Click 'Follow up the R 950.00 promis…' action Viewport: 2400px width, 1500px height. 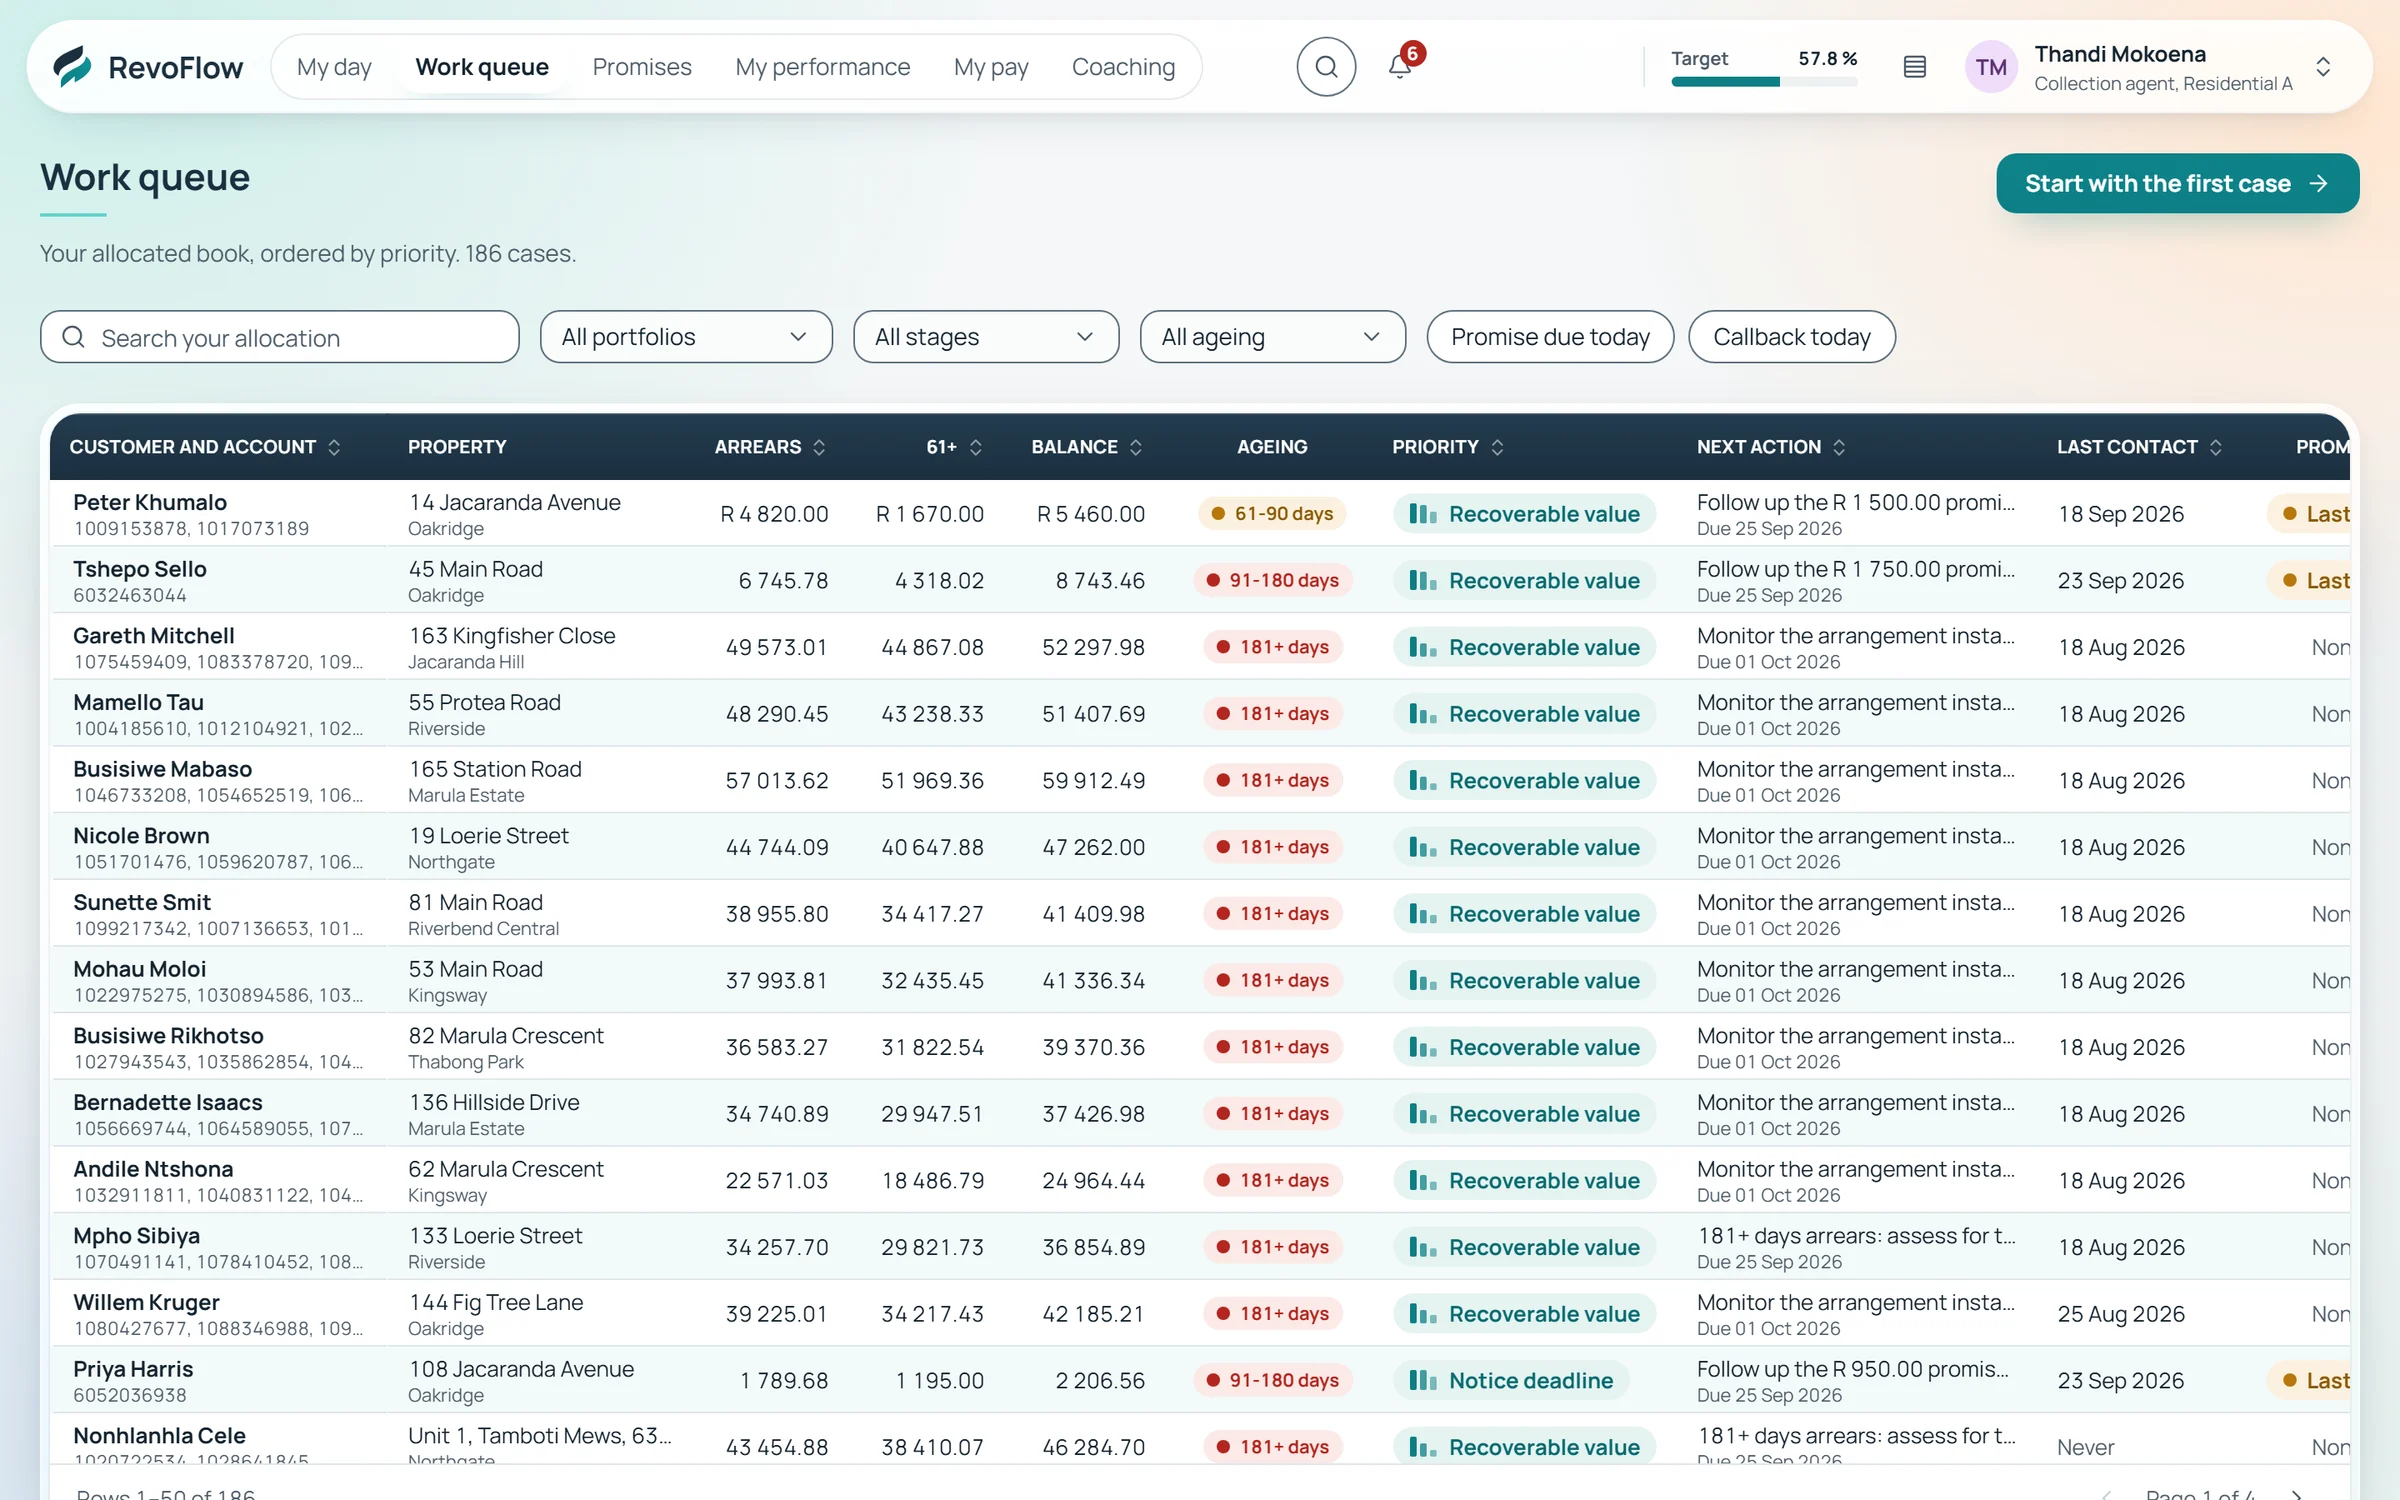pyautogui.click(x=1852, y=1369)
